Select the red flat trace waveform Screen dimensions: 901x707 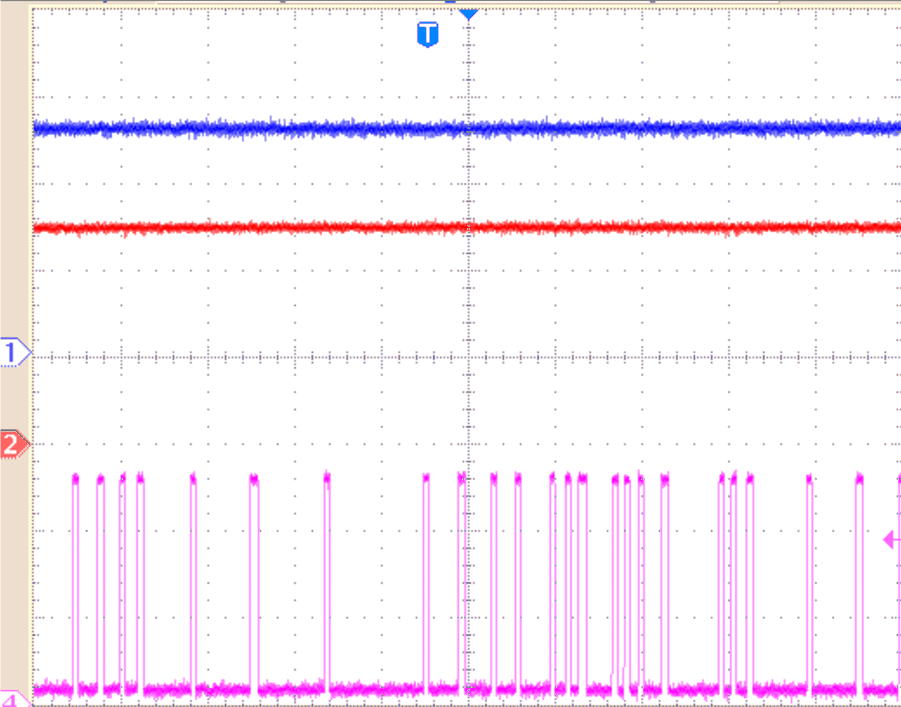(300, 226)
